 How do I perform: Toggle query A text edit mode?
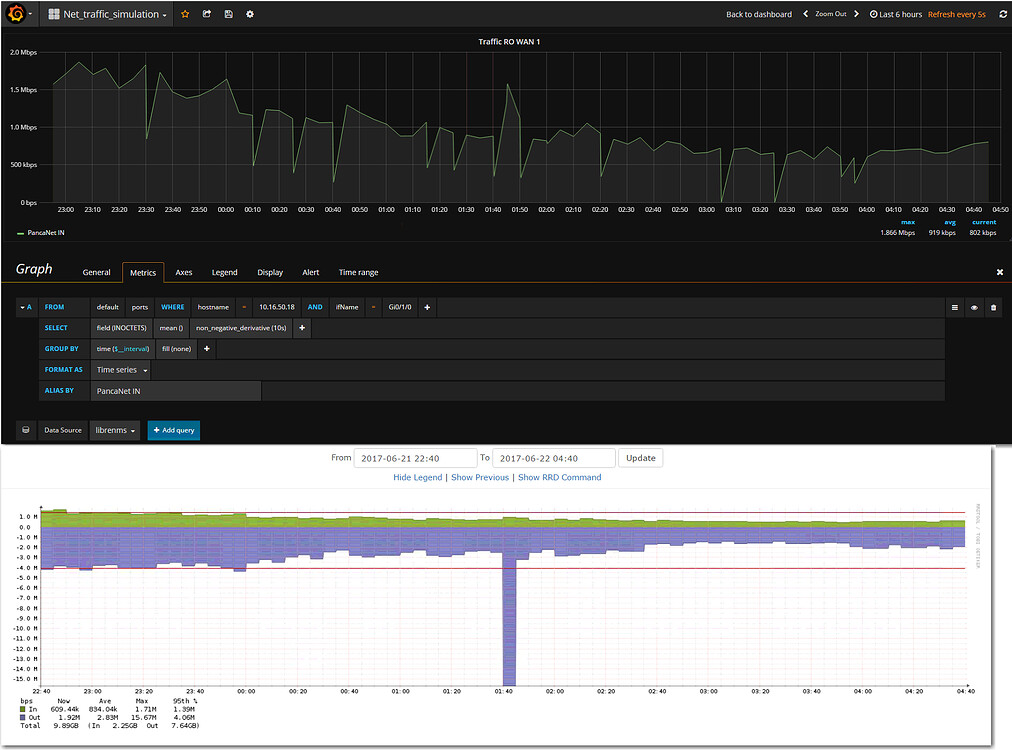pos(953,307)
